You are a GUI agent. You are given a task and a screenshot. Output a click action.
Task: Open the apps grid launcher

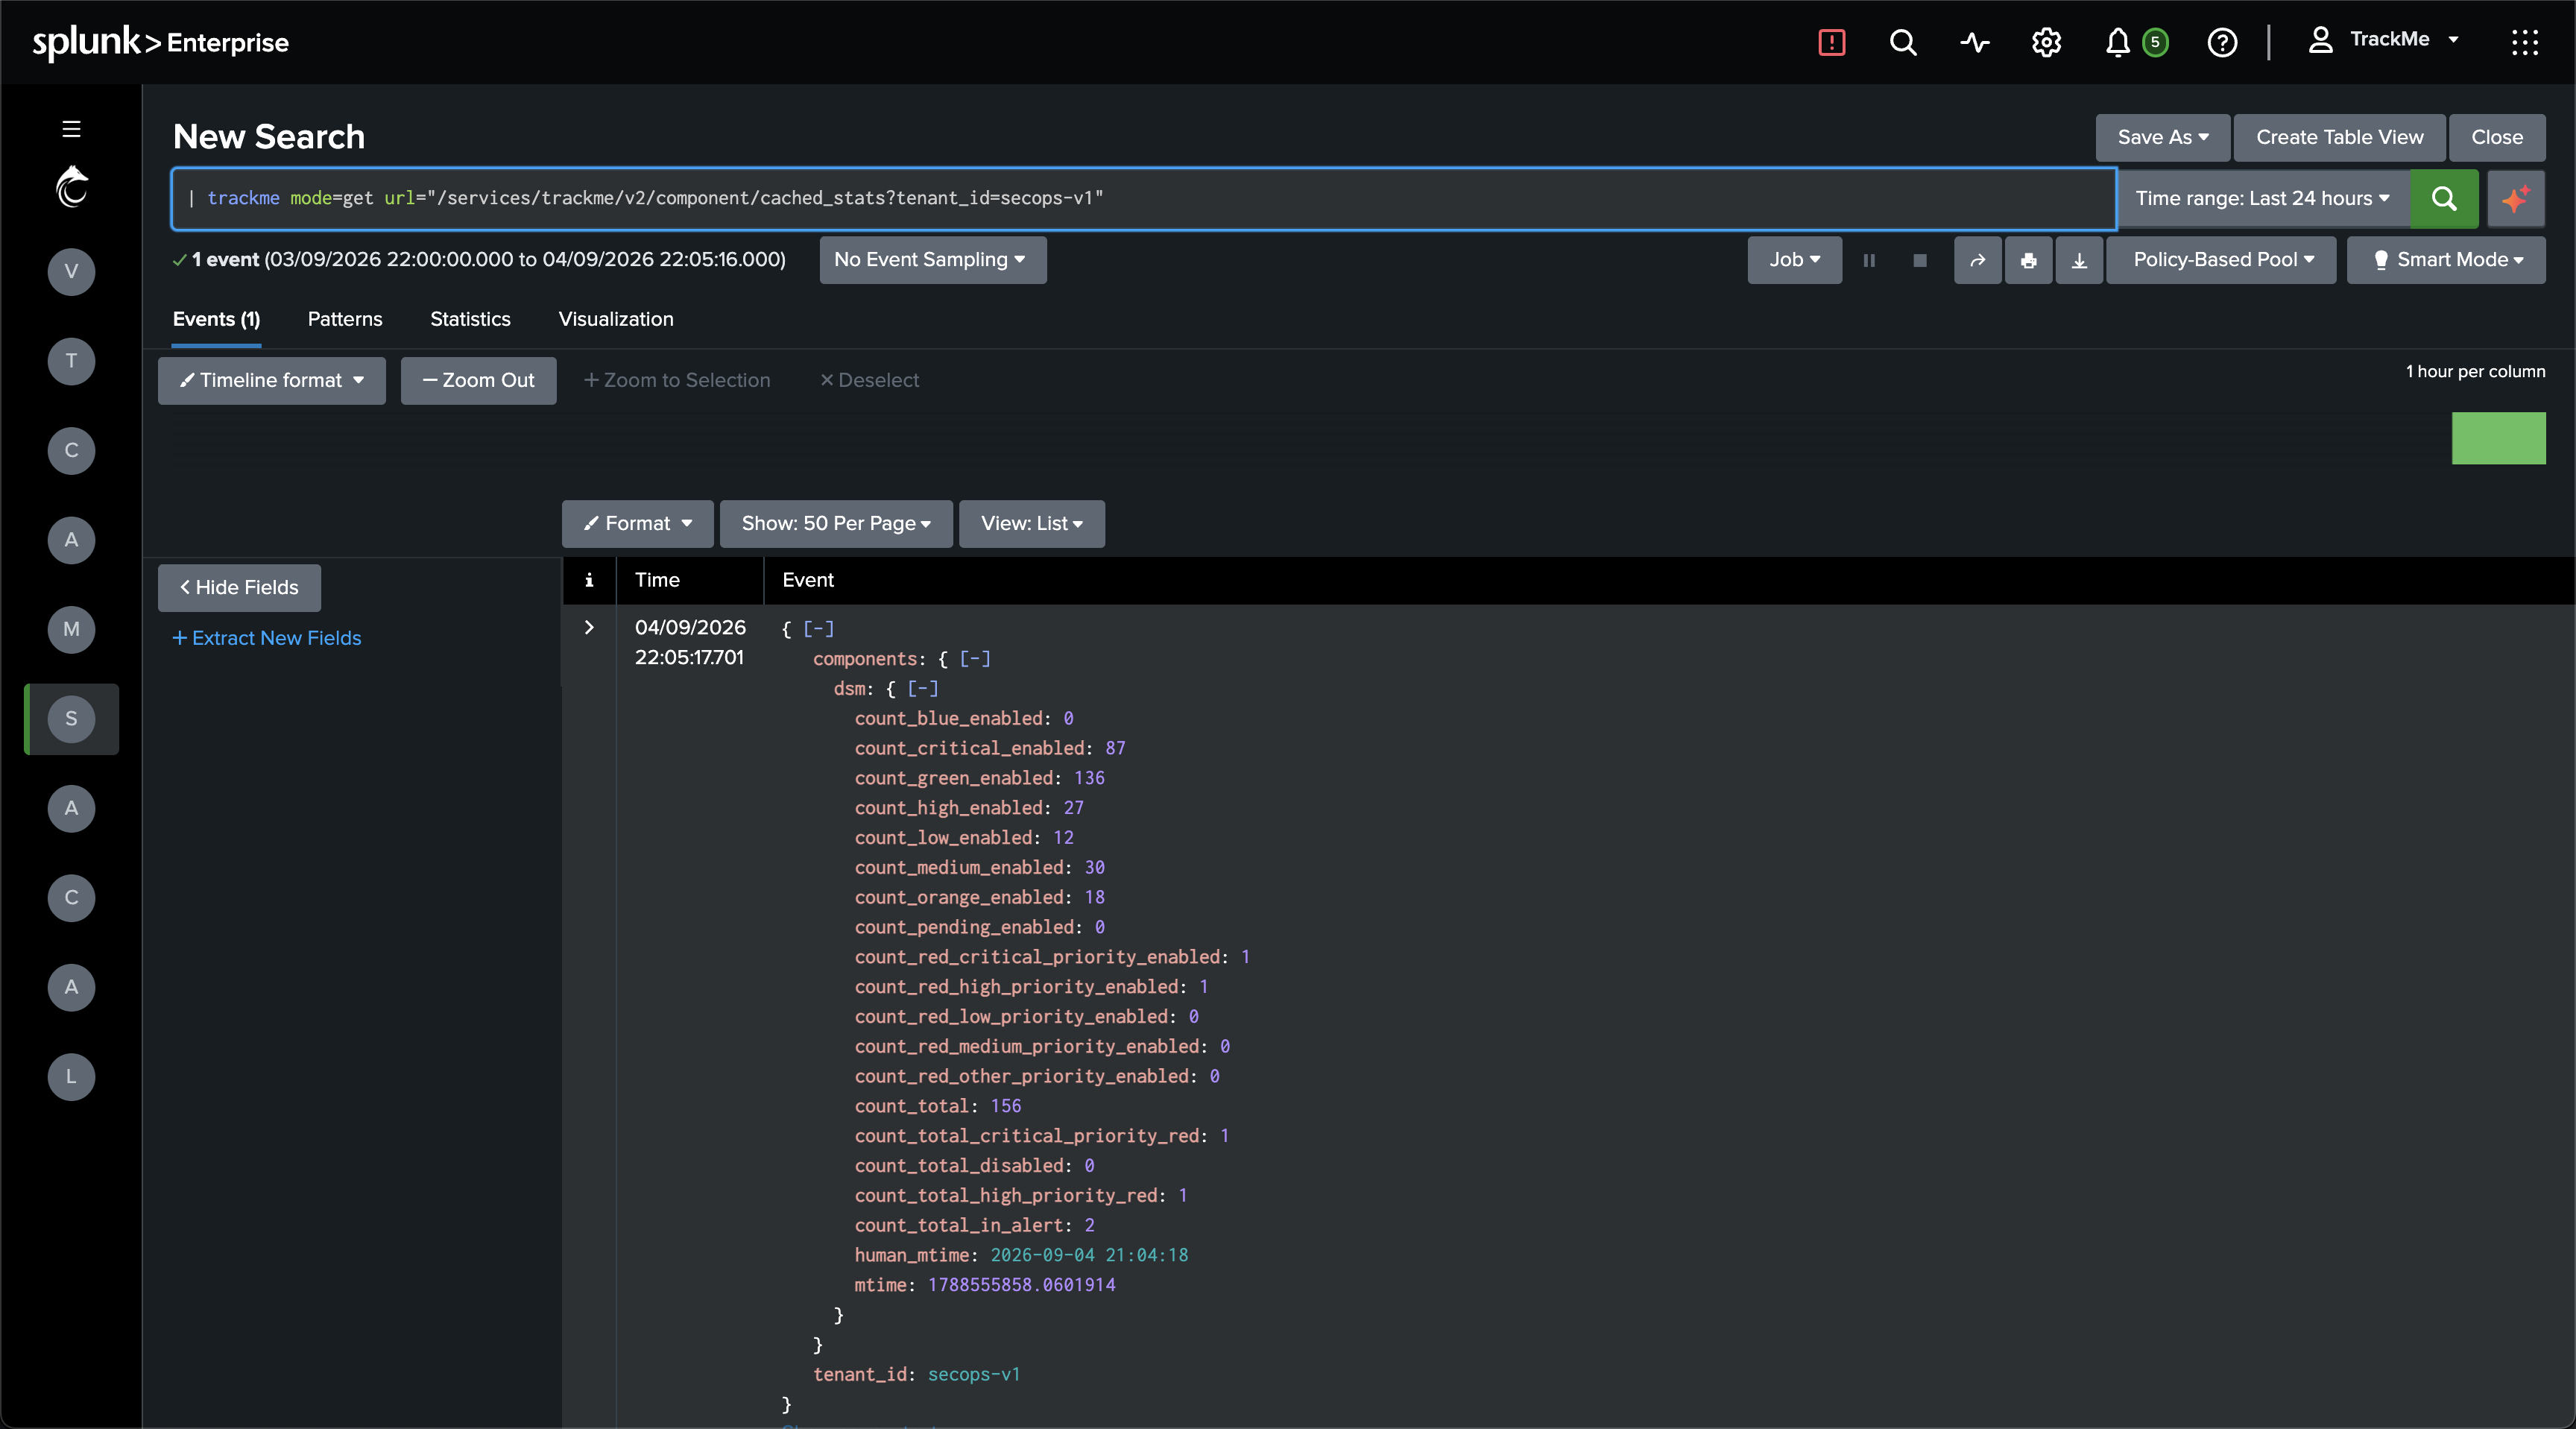coord(2525,42)
